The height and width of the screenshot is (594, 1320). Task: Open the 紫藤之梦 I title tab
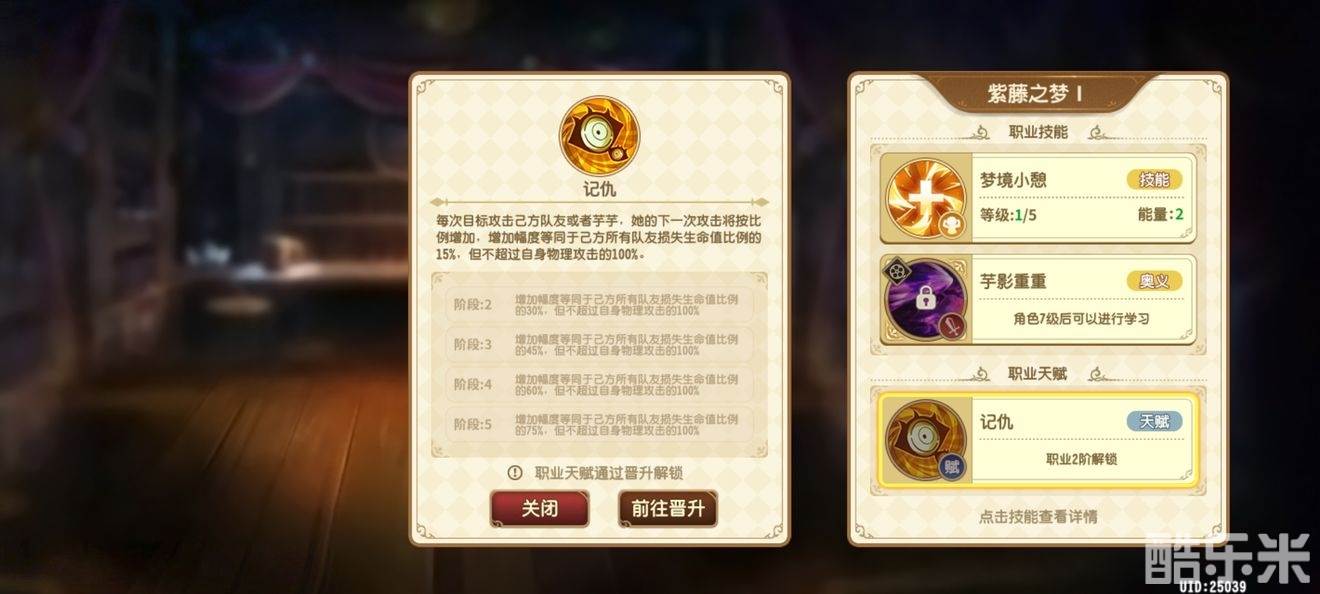coord(1036,94)
